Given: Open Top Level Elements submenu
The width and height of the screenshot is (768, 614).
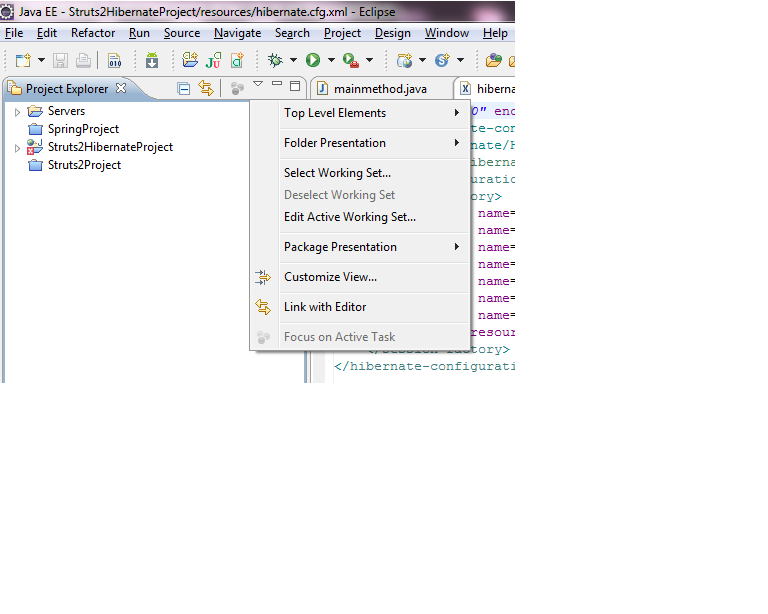Looking at the screenshot, I should 372,113.
